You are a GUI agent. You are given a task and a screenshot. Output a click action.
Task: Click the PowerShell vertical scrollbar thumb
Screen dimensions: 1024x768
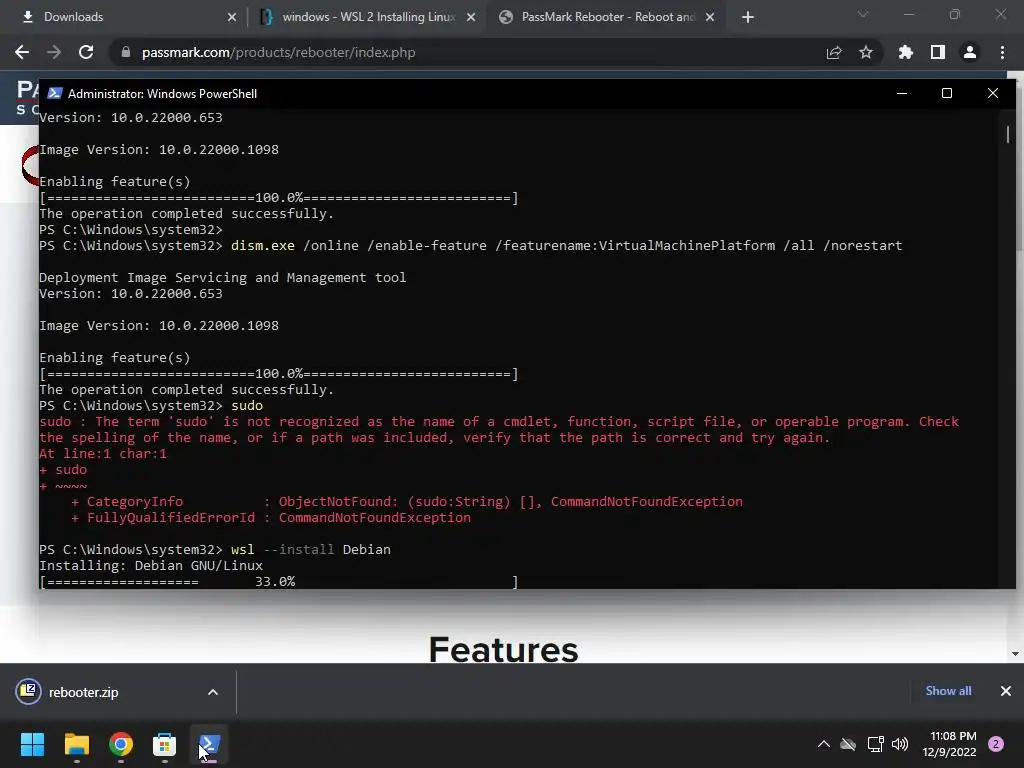tap(1008, 134)
